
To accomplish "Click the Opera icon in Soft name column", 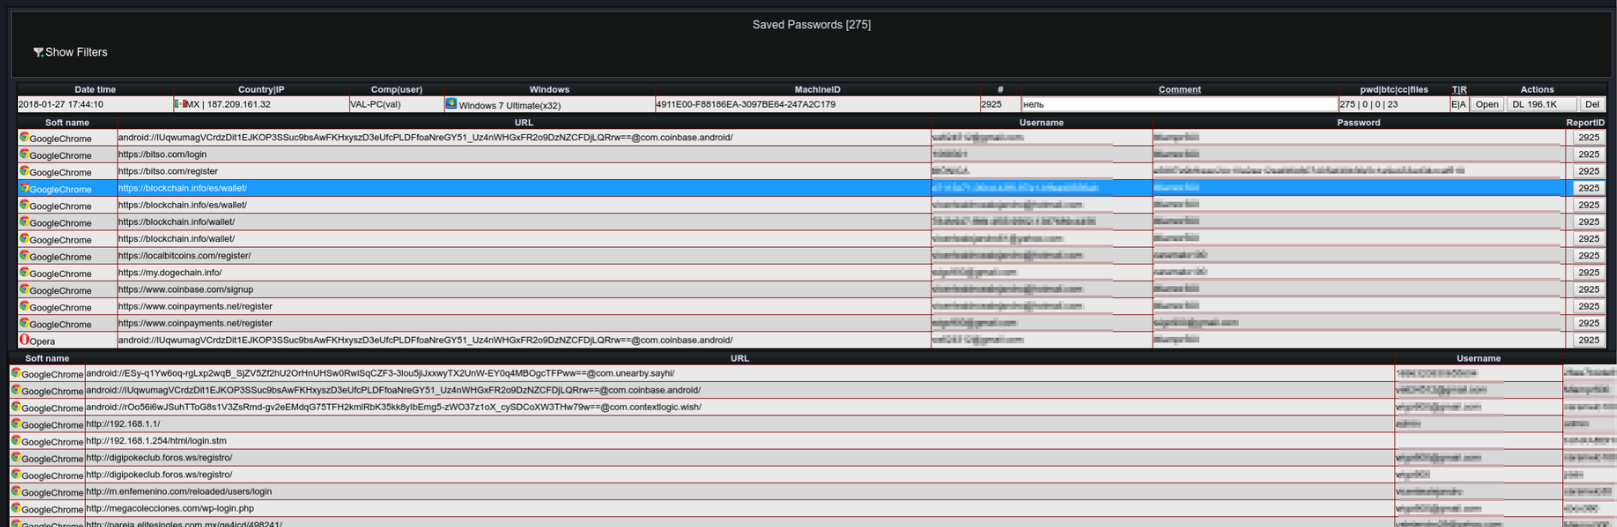I will 24,340.
